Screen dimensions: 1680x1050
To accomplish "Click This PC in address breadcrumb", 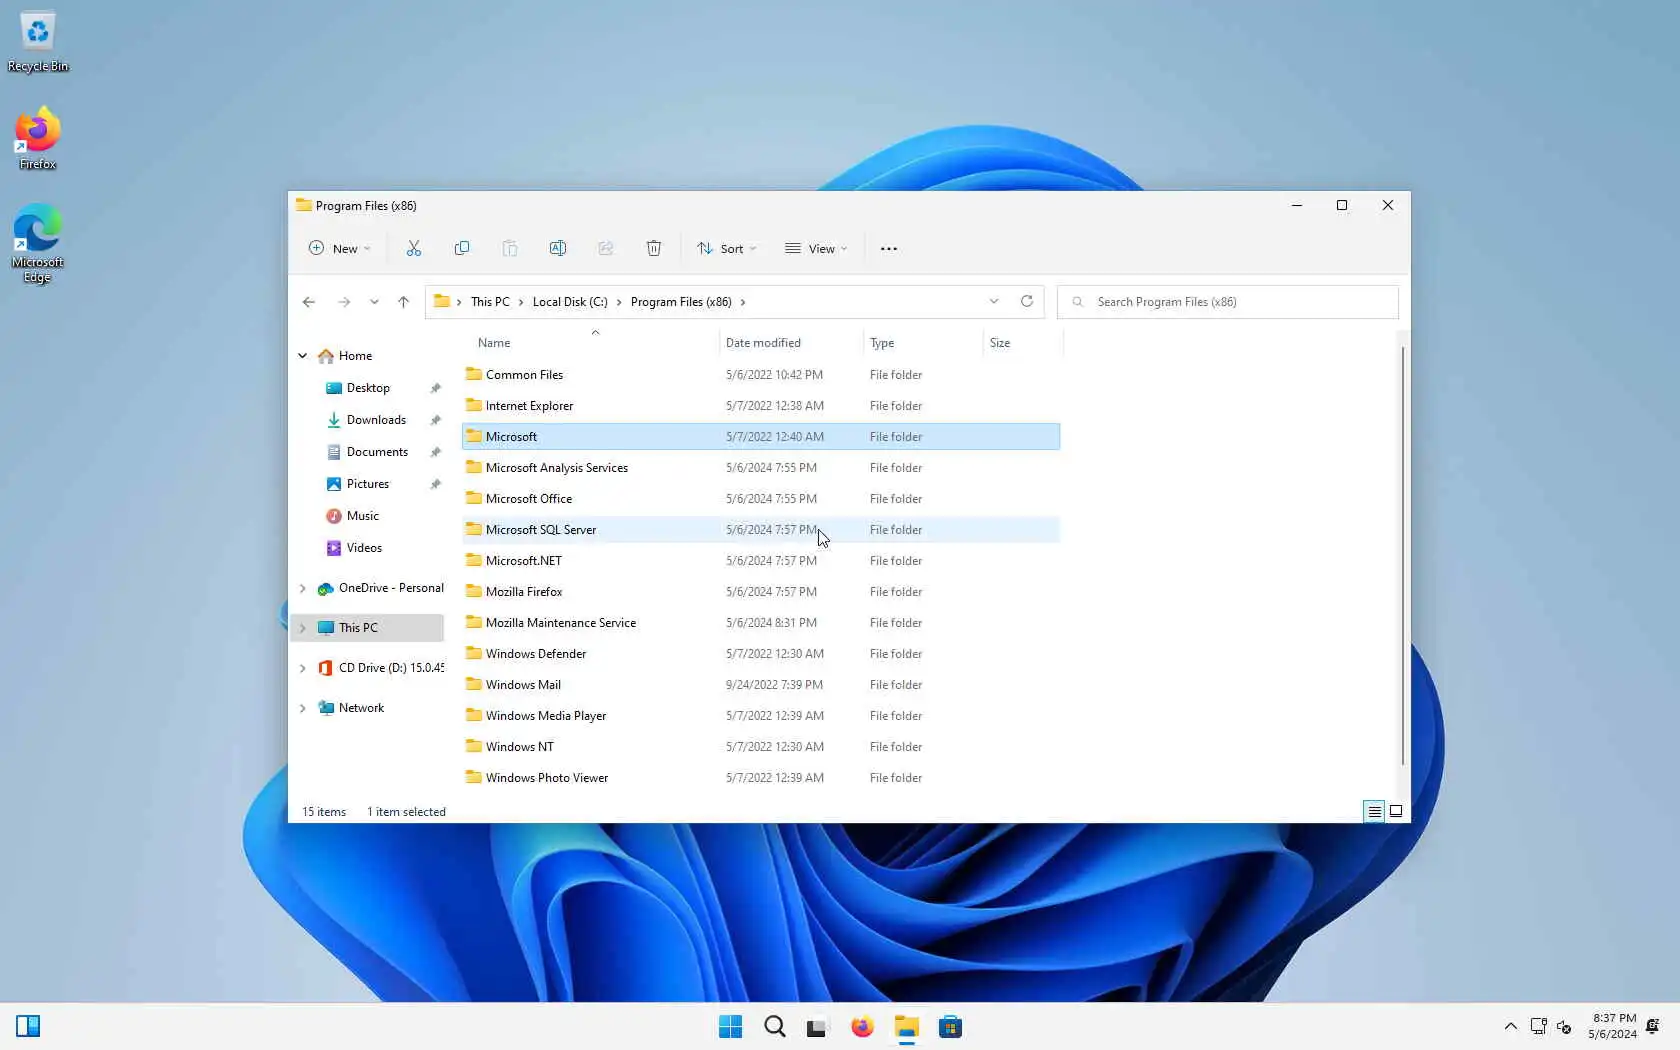I will tap(490, 302).
